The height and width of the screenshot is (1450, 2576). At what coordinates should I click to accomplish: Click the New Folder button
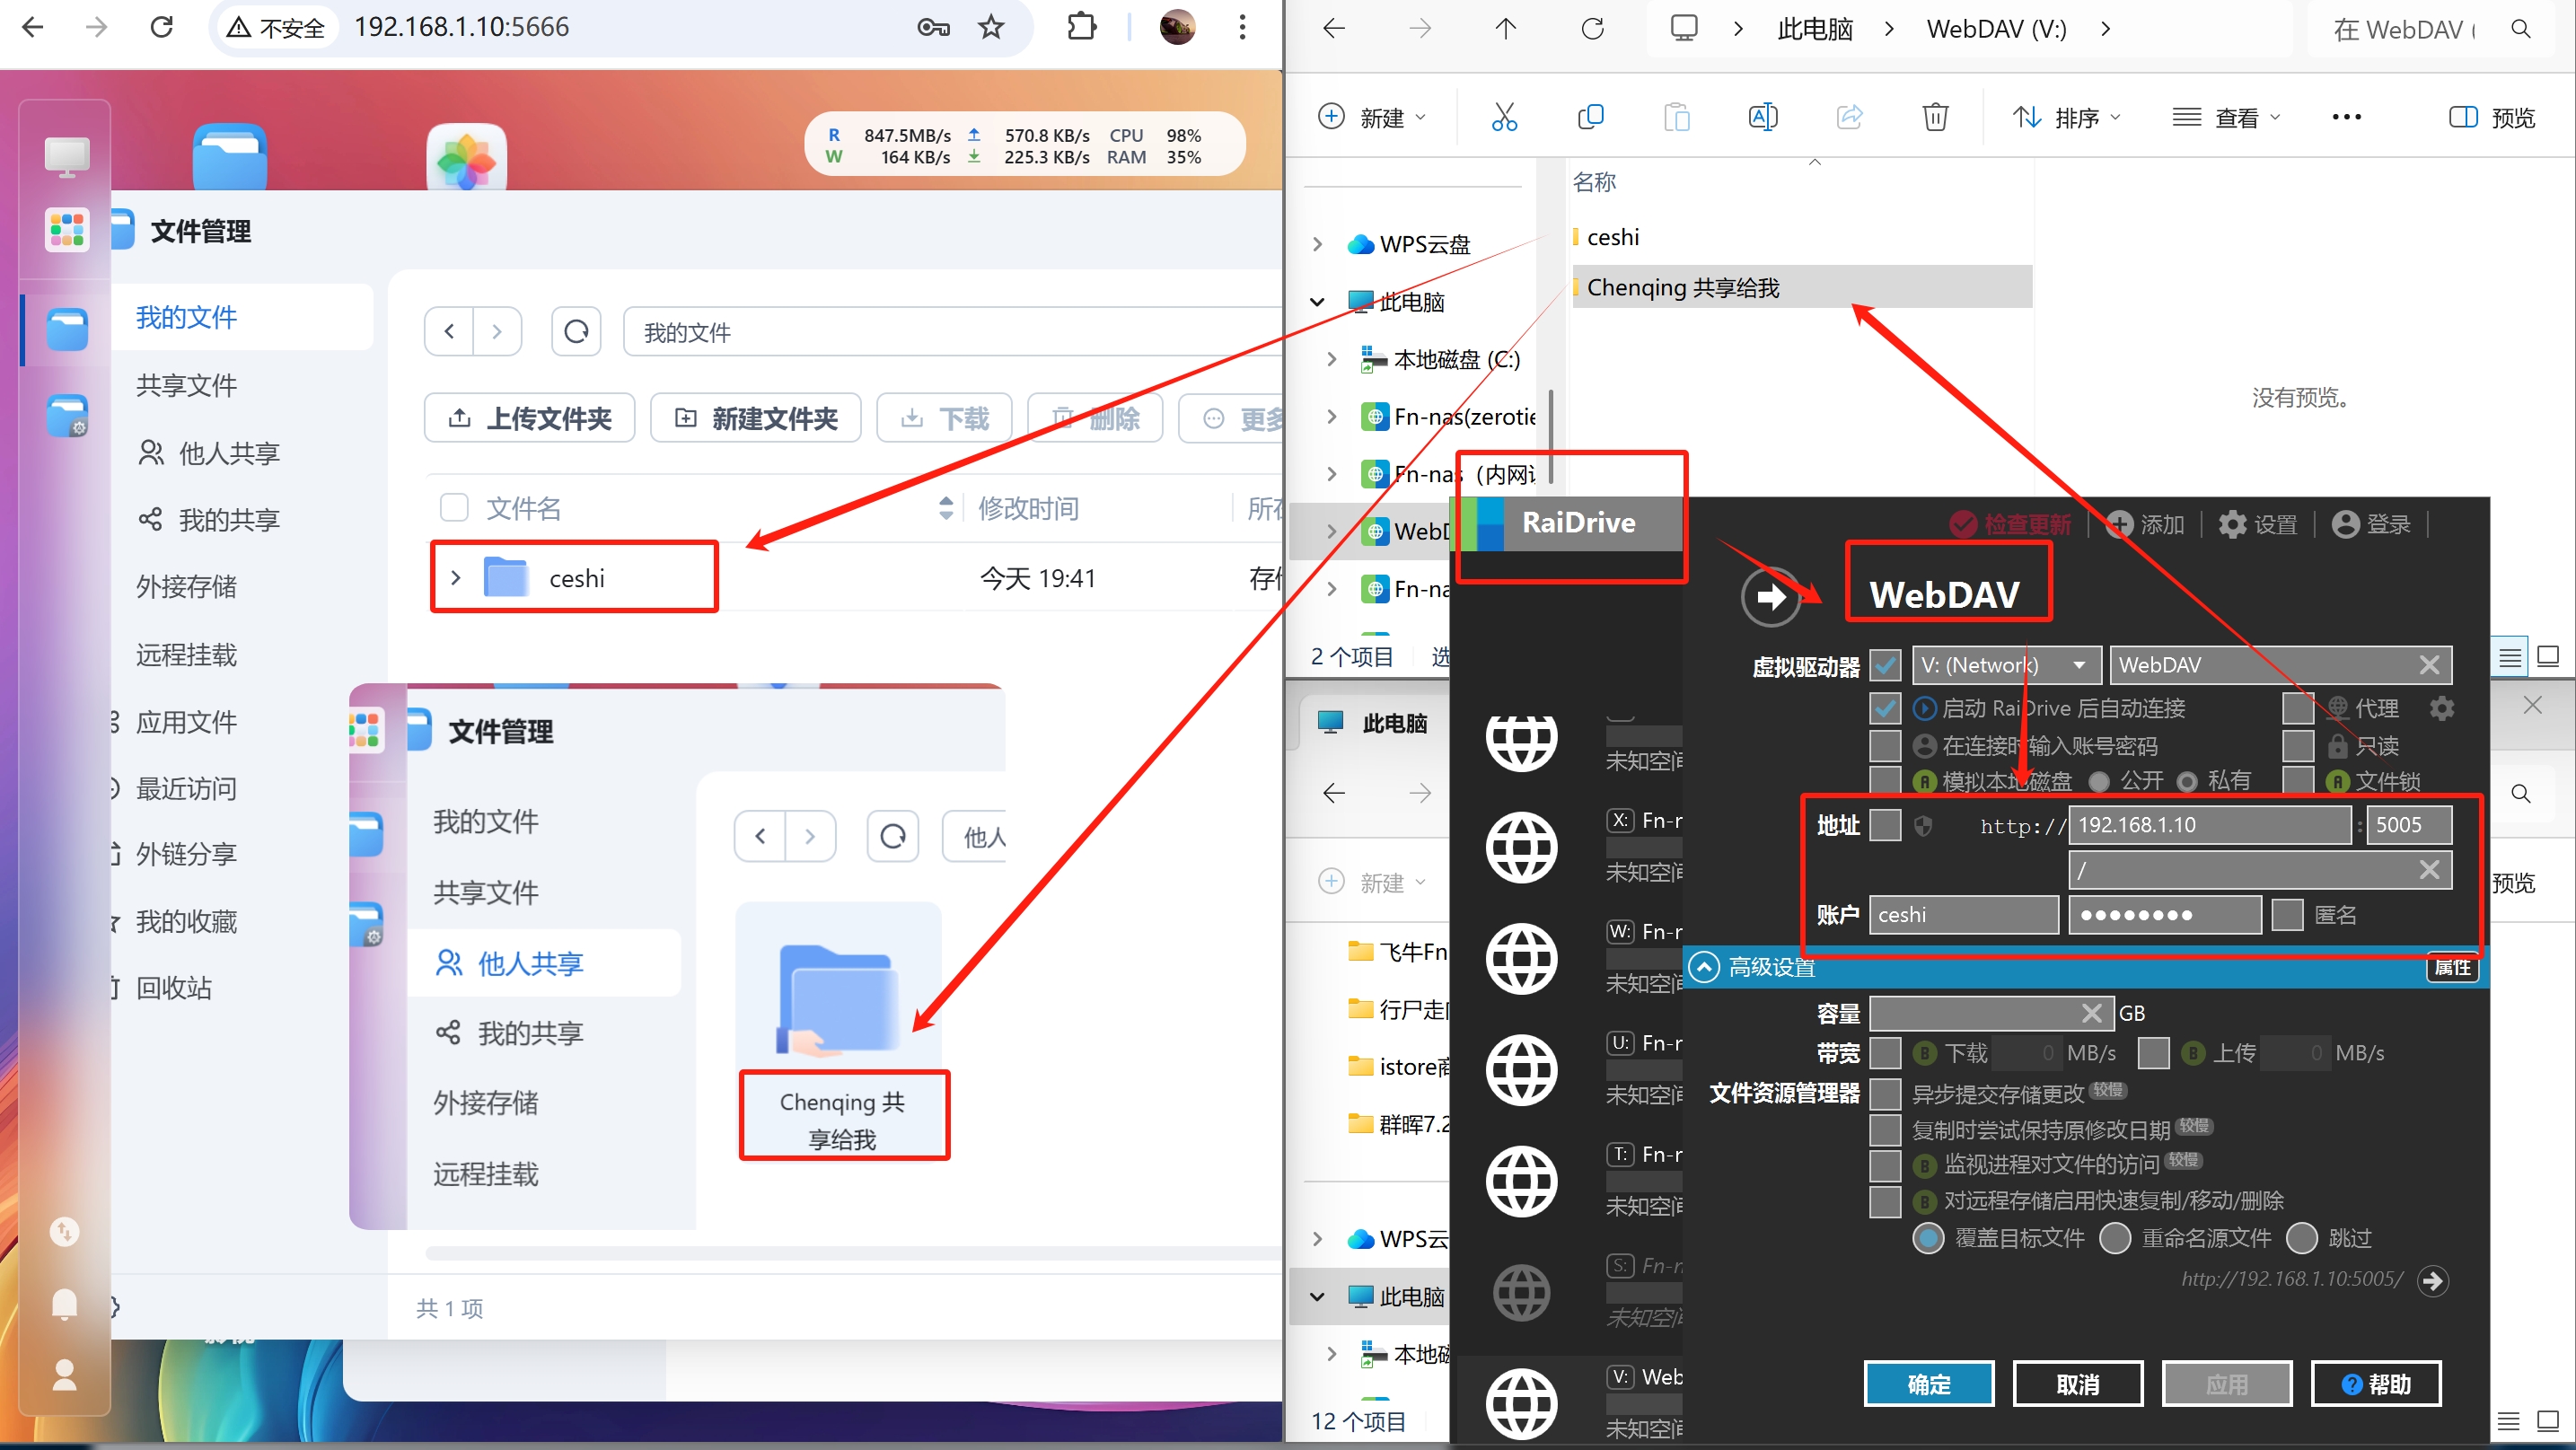[755, 417]
